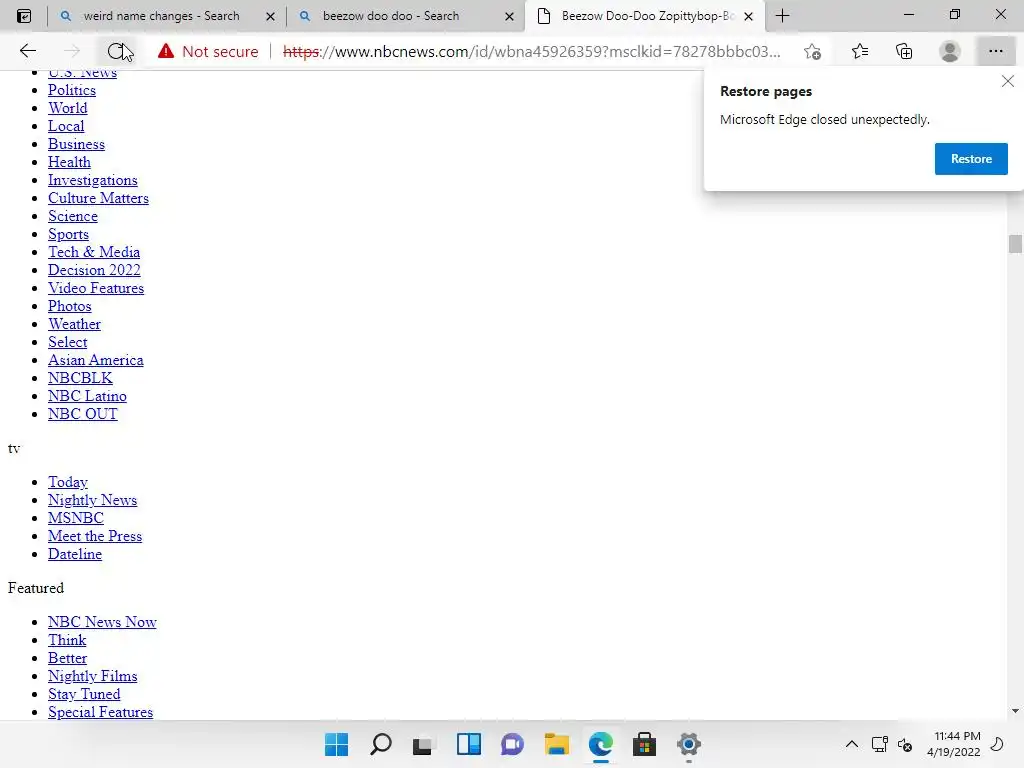Open File Explorer from taskbar
This screenshot has height=768, width=1024.
pyautogui.click(x=557, y=744)
